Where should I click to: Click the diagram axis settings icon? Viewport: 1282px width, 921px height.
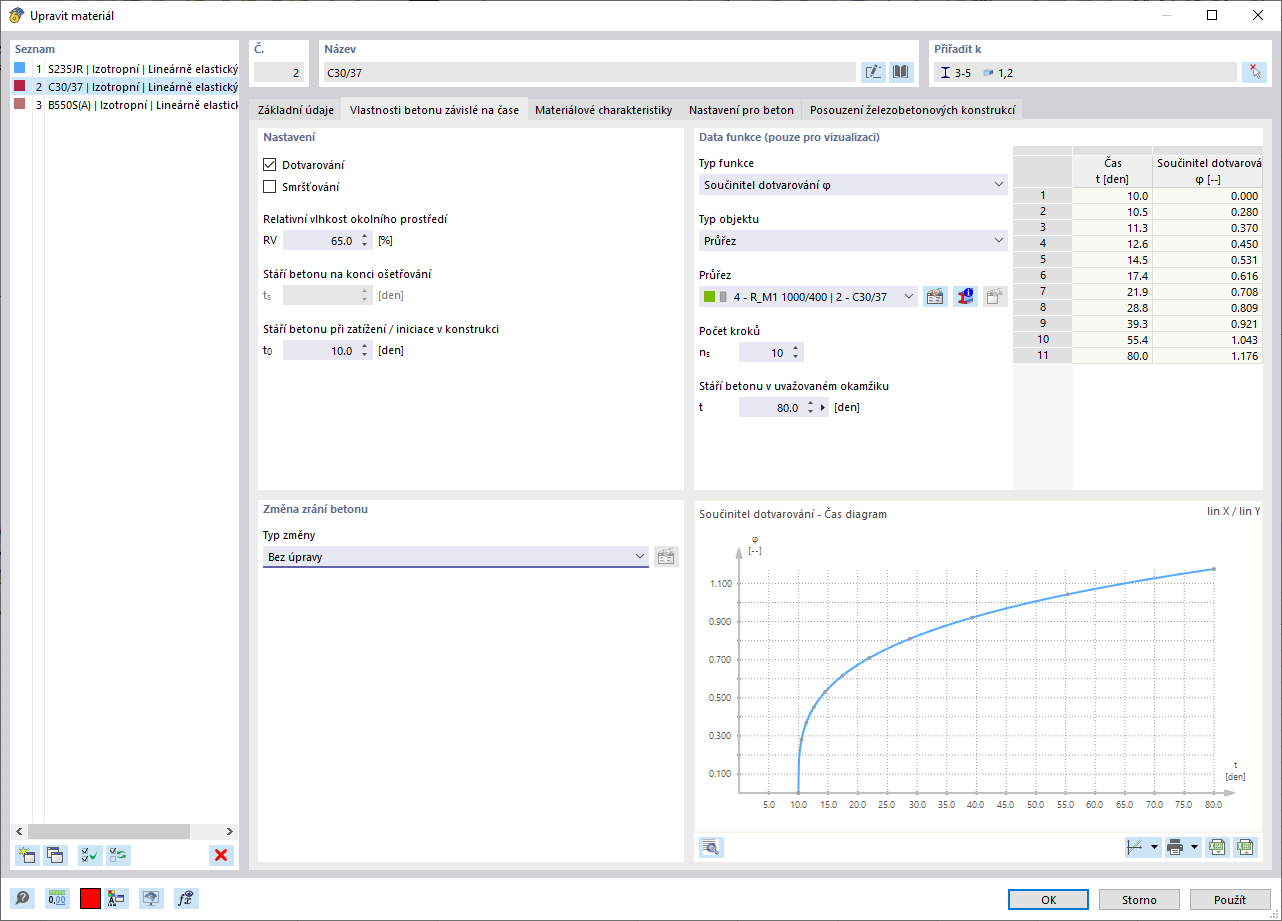[1136, 847]
